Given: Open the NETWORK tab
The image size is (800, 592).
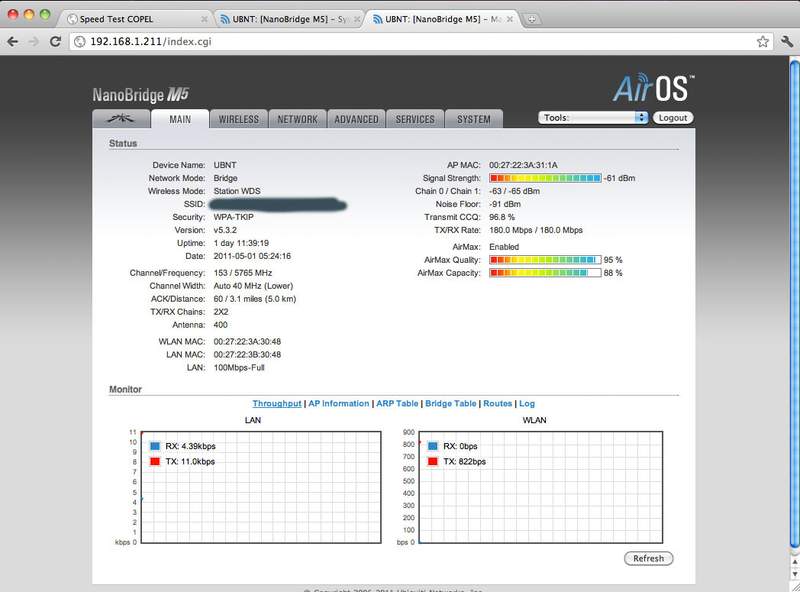Looking at the screenshot, I should (x=297, y=119).
